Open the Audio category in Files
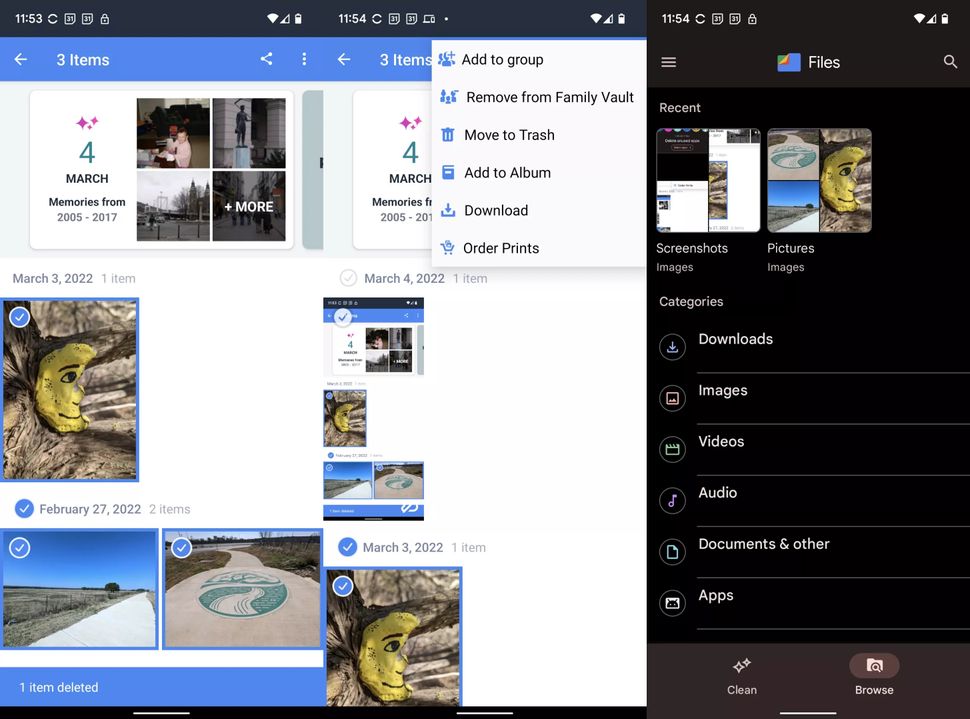This screenshot has width=970, height=719. pyautogui.click(x=718, y=492)
